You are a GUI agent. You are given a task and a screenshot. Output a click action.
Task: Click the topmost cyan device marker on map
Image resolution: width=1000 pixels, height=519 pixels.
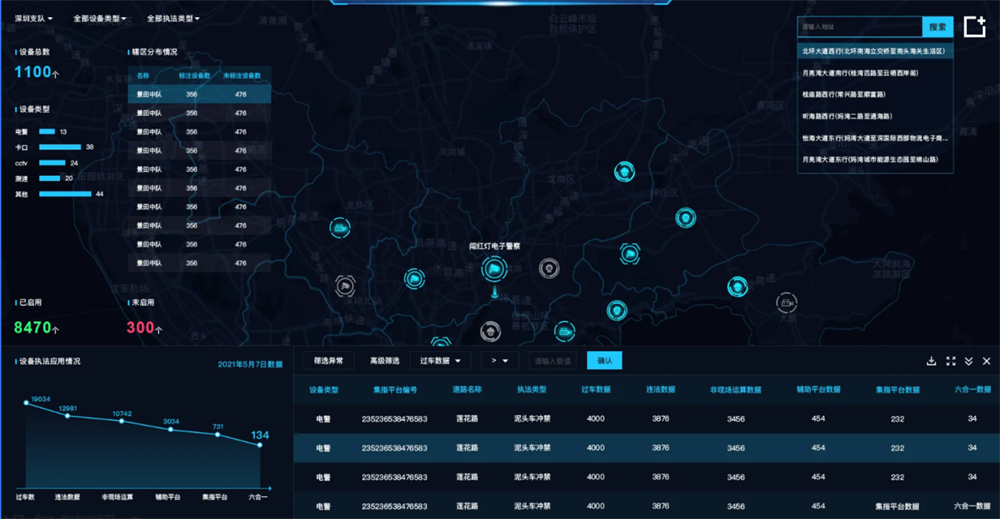click(x=625, y=172)
